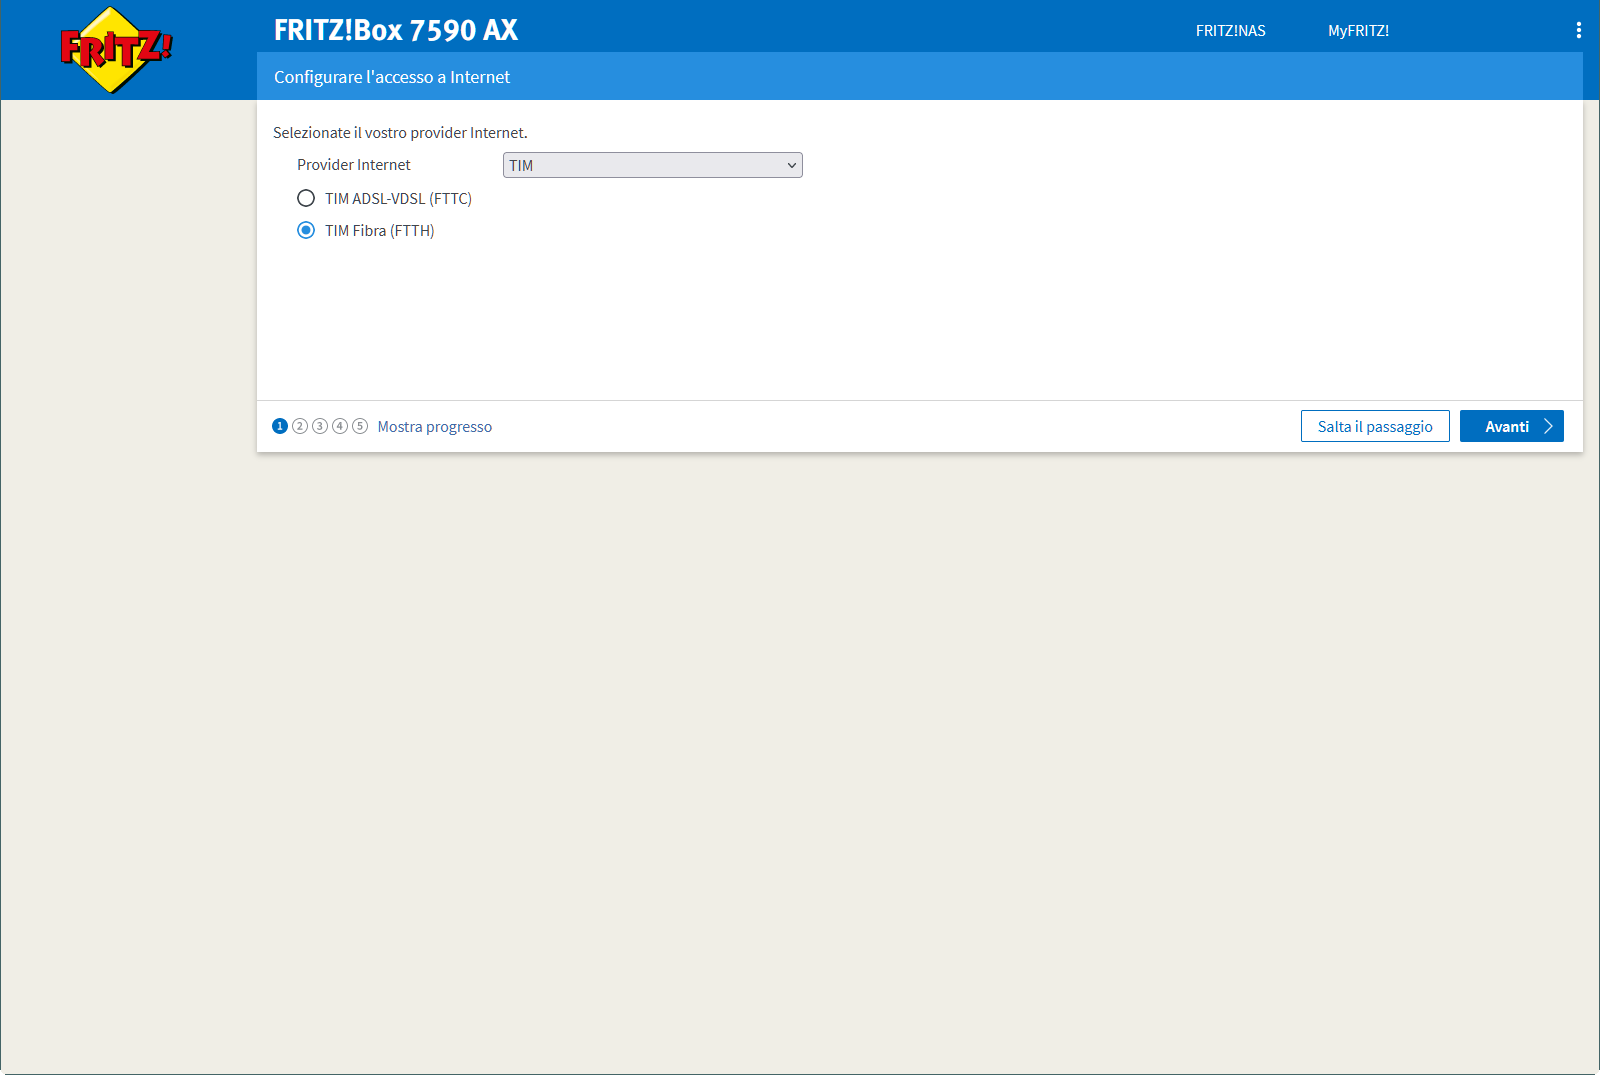Click the TIM ADSL-VDSL (FTTC) label text
This screenshot has width=1600, height=1075.
click(x=398, y=198)
